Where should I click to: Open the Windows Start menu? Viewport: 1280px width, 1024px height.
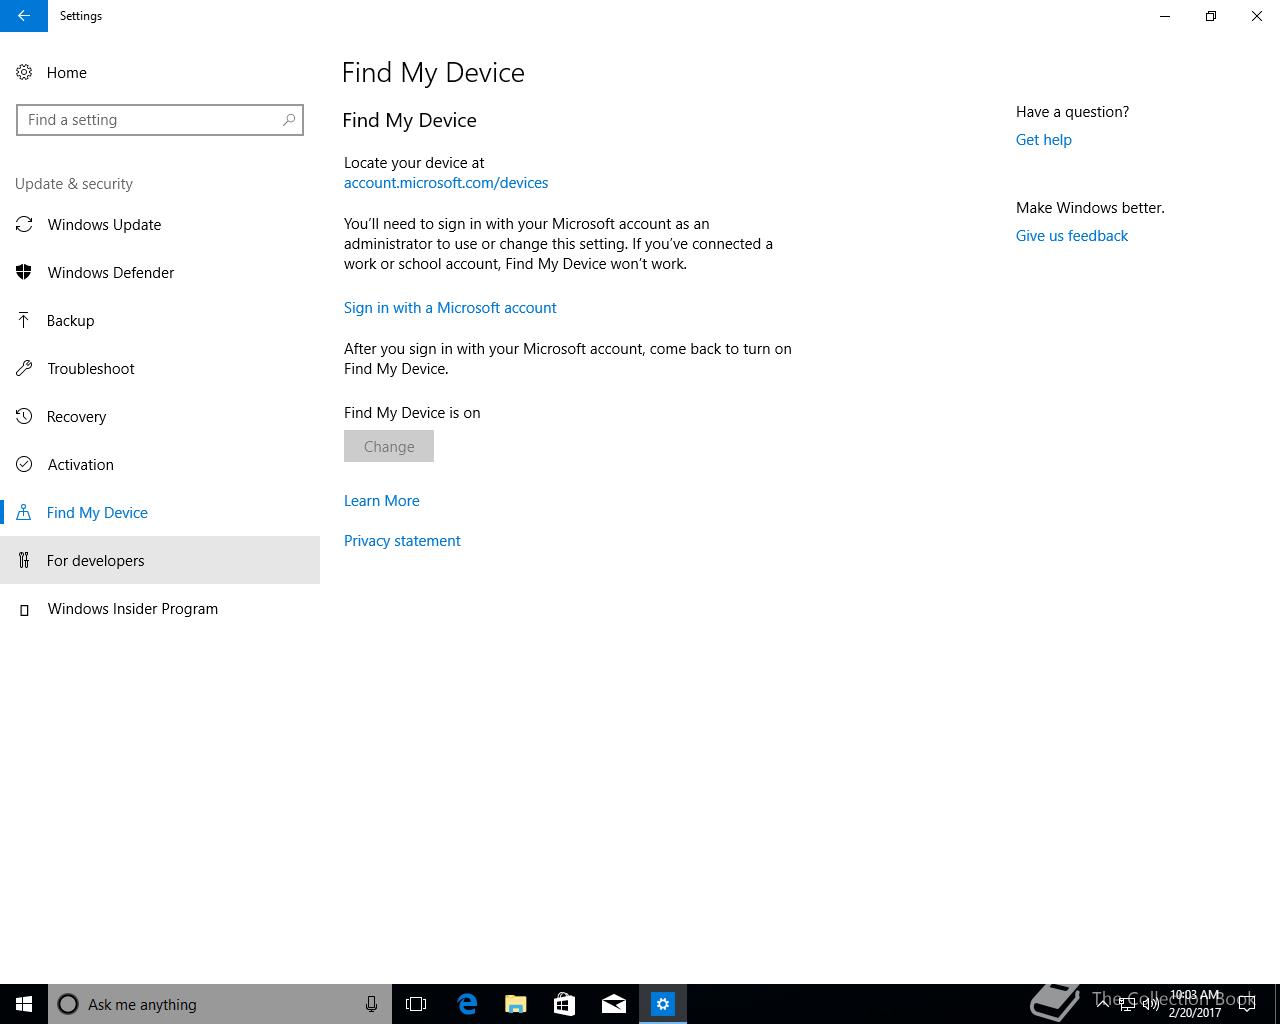pos(24,1004)
